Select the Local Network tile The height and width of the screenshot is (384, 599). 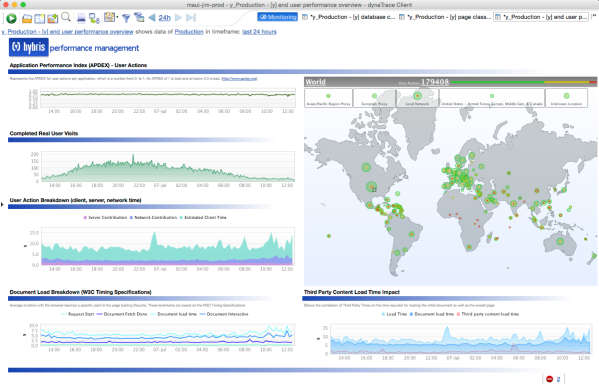[417, 98]
